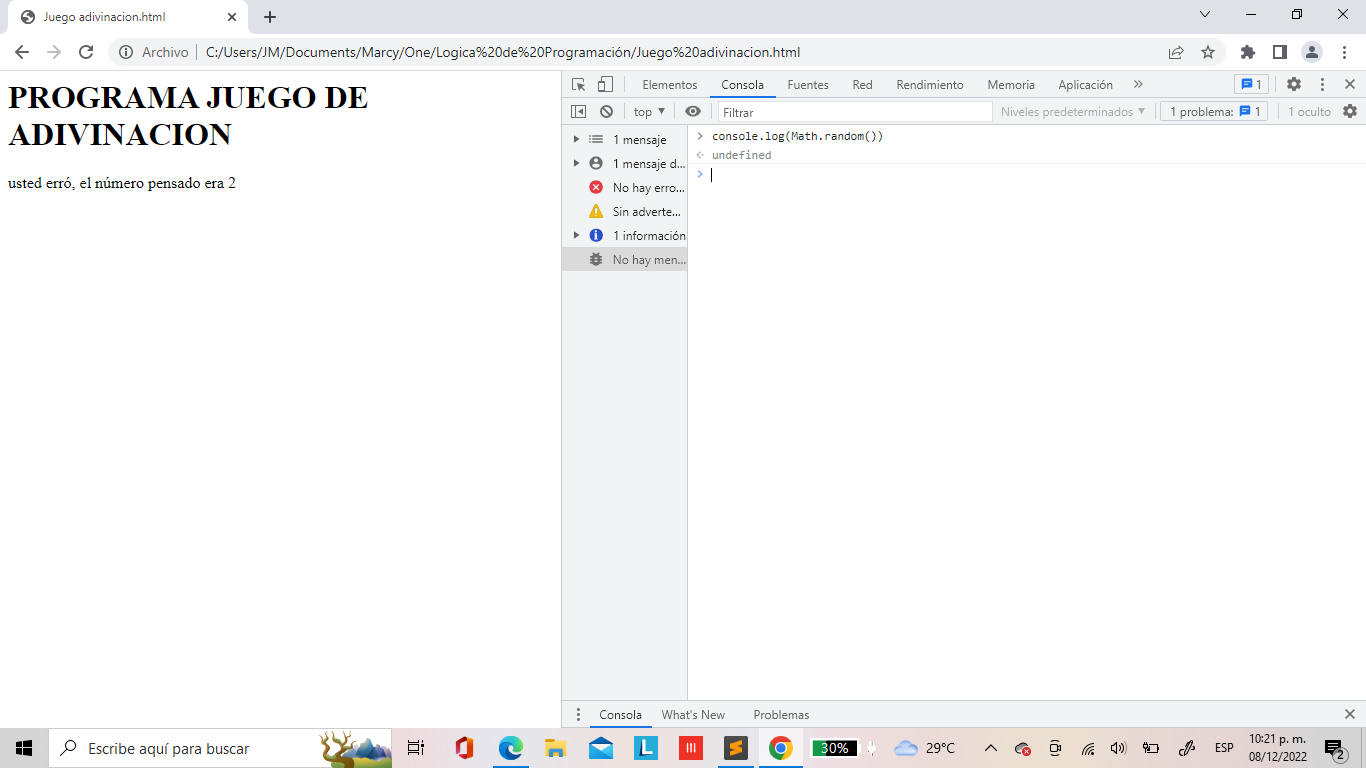Open the Chrome side panel icon
This screenshot has width=1366, height=768.
(x=1280, y=52)
